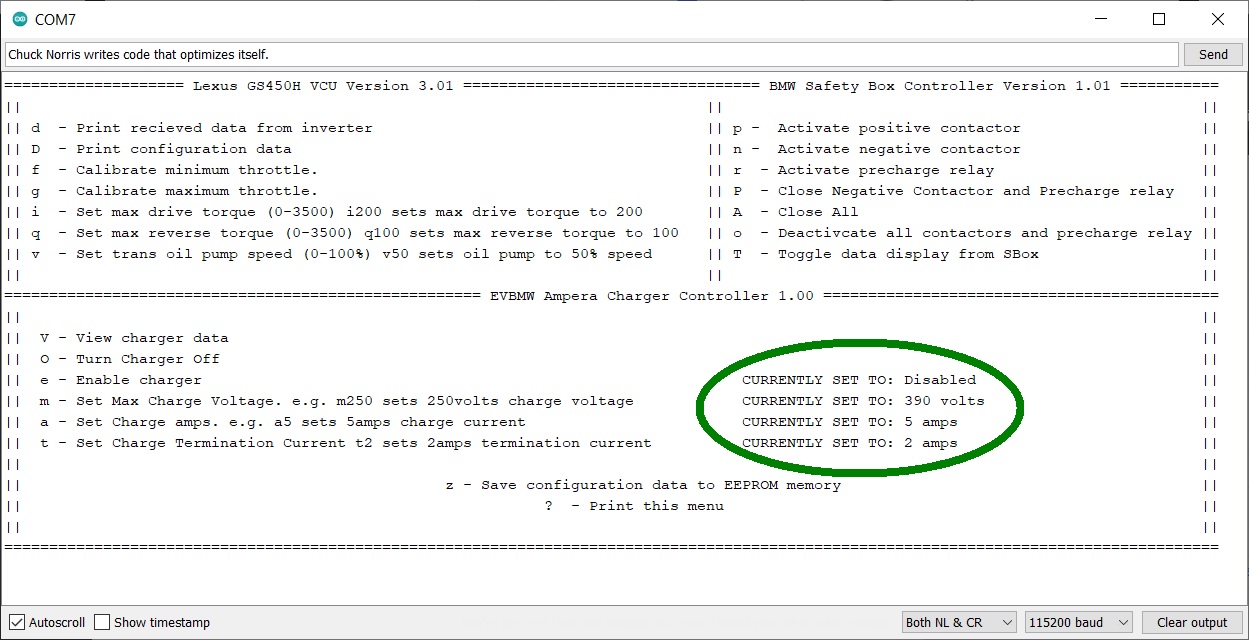The height and width of the screenshot is (640, 1249).
Task: Click 'Close Negative Contactor and Precharge relay' line
Action: (x=954, y=191)
